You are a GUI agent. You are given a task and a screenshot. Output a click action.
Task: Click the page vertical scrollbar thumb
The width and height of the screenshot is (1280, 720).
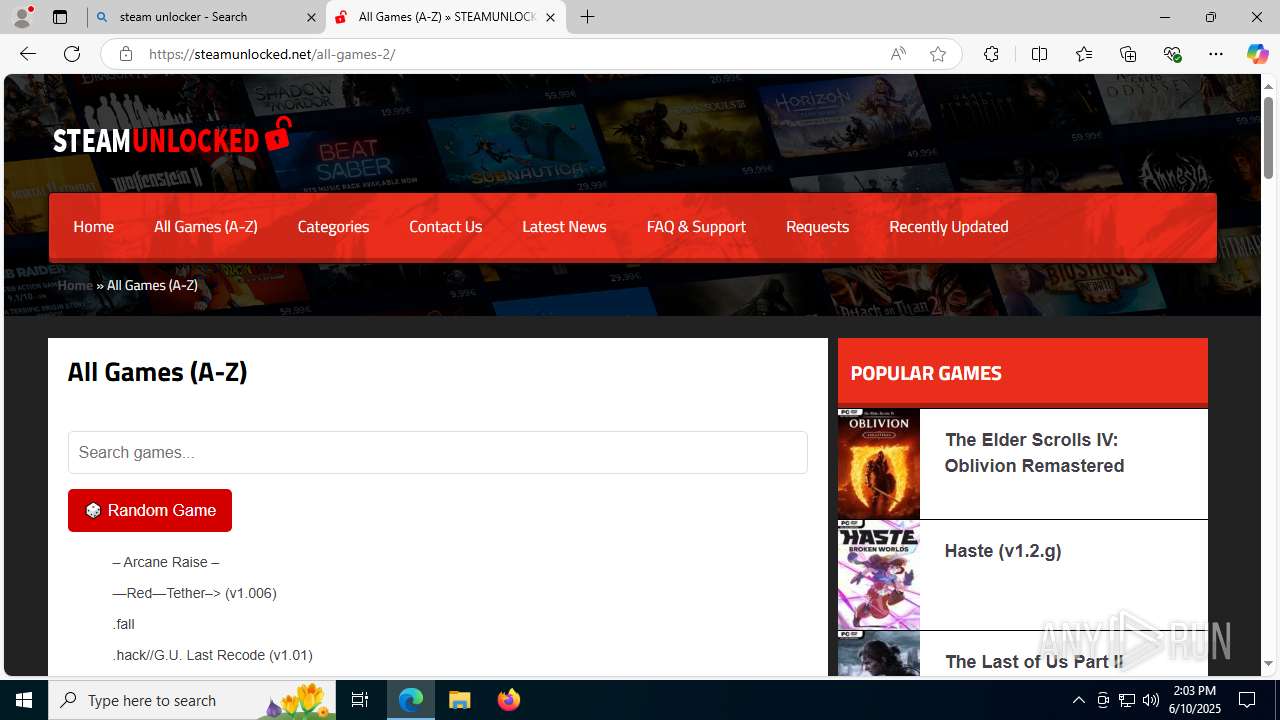point(1268,137)
